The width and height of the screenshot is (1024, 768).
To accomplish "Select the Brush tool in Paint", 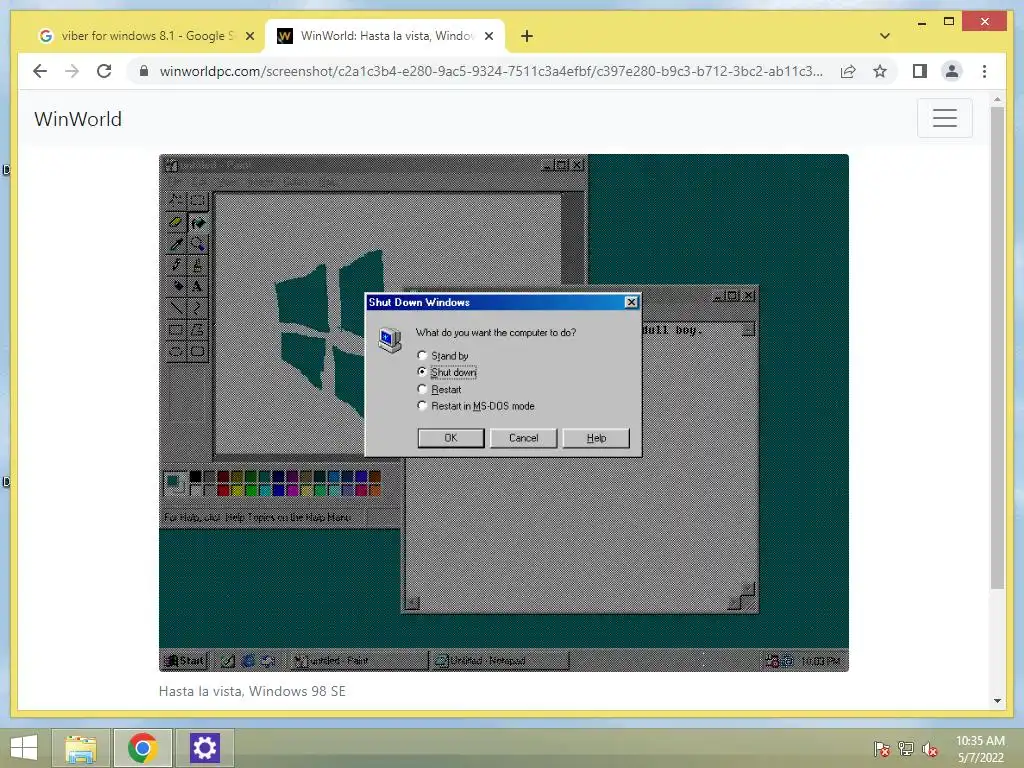I will [197, 265].
